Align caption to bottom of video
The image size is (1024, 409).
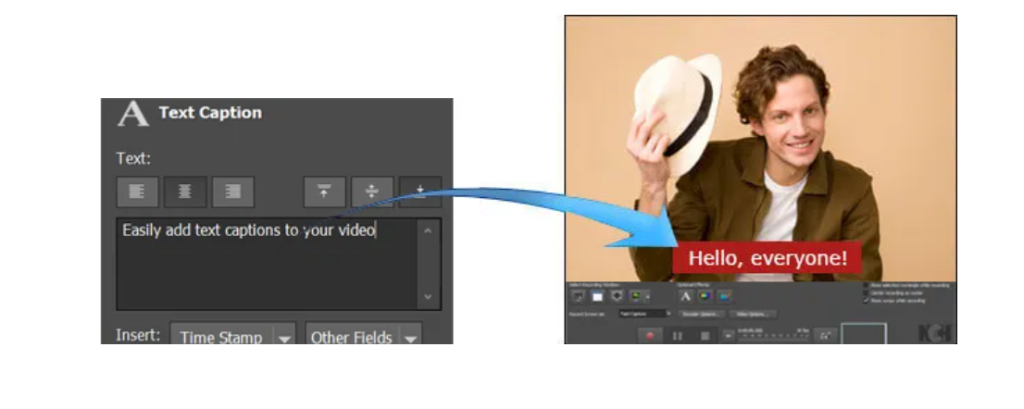click(420, 191)
